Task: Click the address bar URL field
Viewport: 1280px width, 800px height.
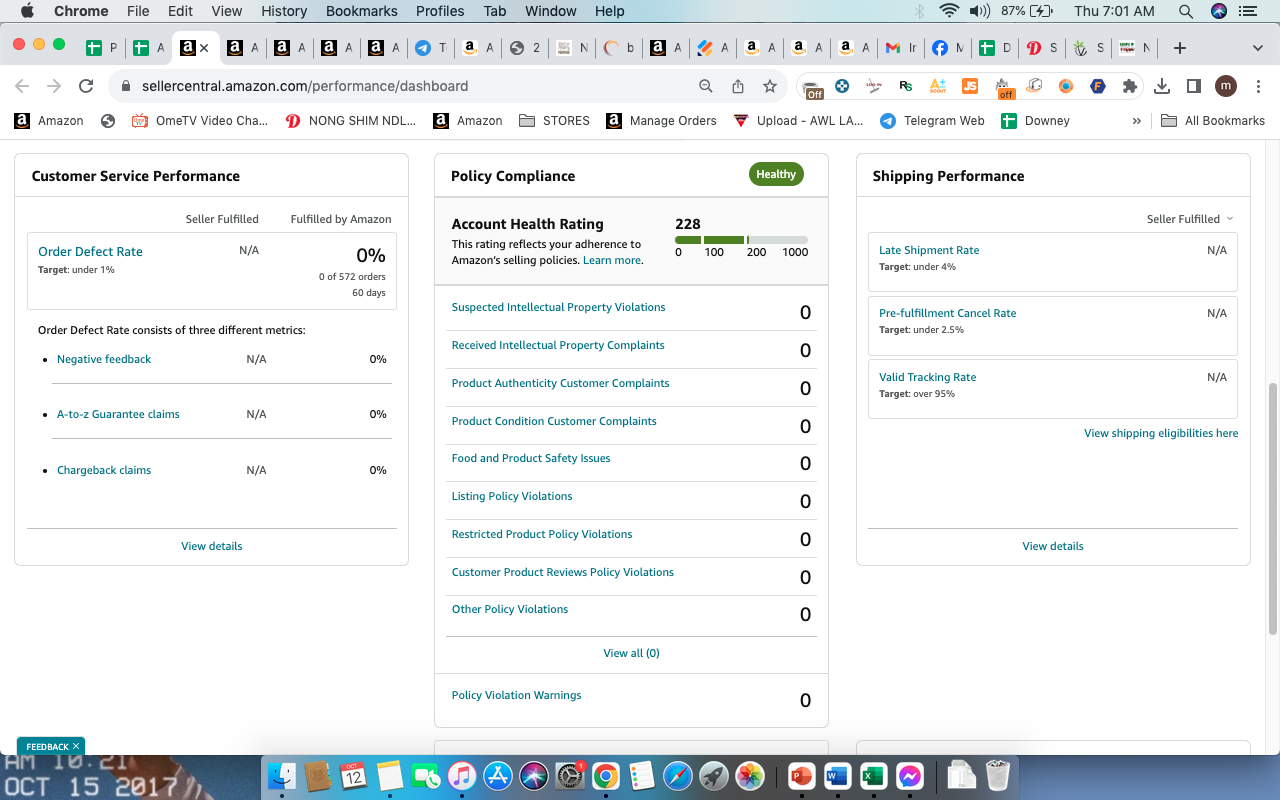Action: pyautogui.click(x=400, y=86)
